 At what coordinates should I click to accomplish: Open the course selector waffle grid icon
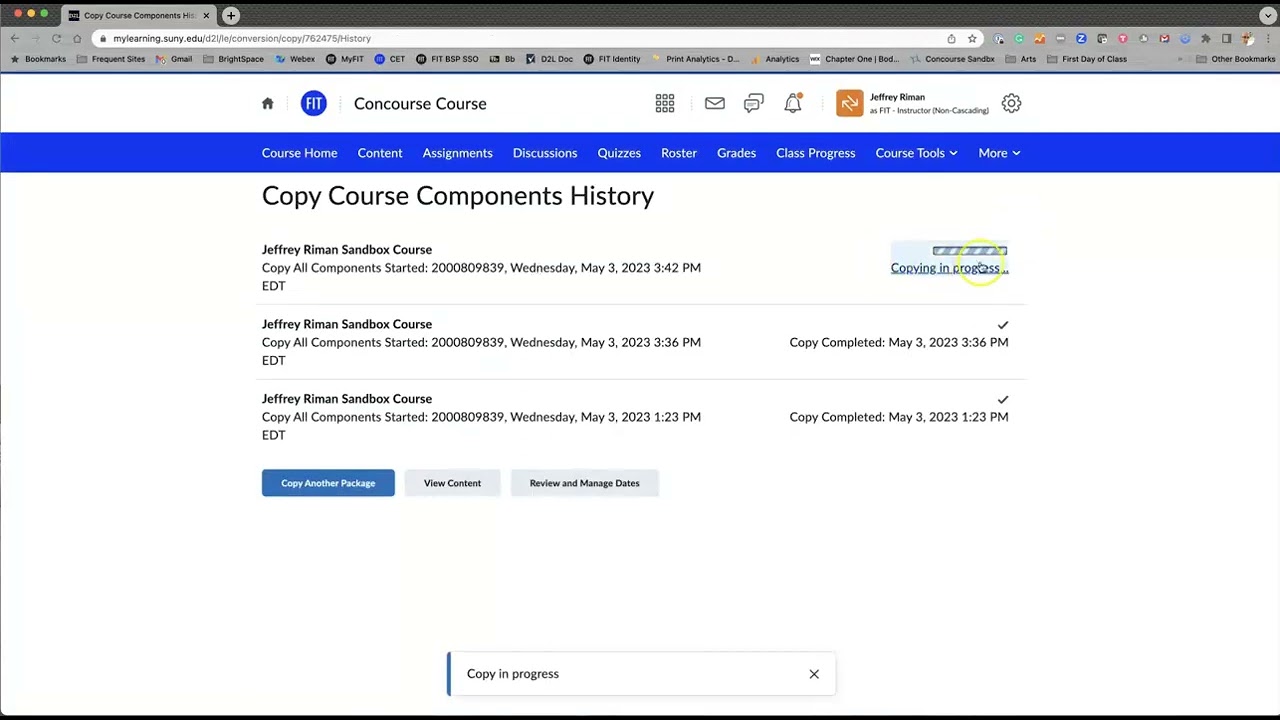click(665, 103)
